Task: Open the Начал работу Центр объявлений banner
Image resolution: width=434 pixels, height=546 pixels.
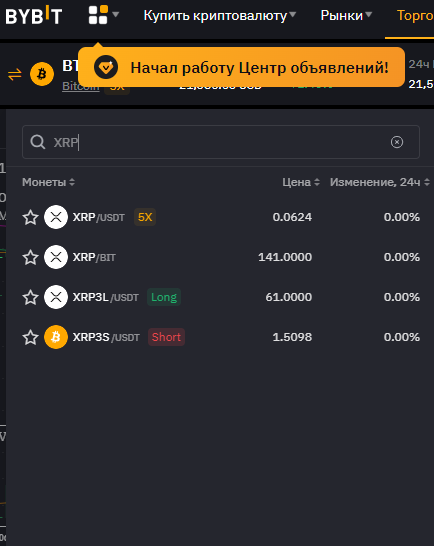Action: pos(241,67)
